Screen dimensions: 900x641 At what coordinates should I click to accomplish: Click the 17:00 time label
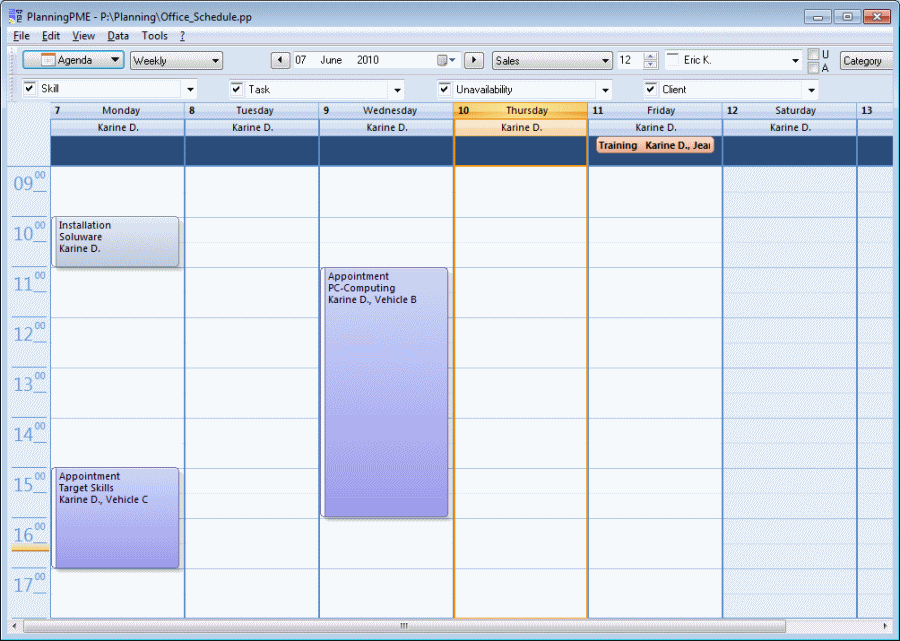coord(29,584)
